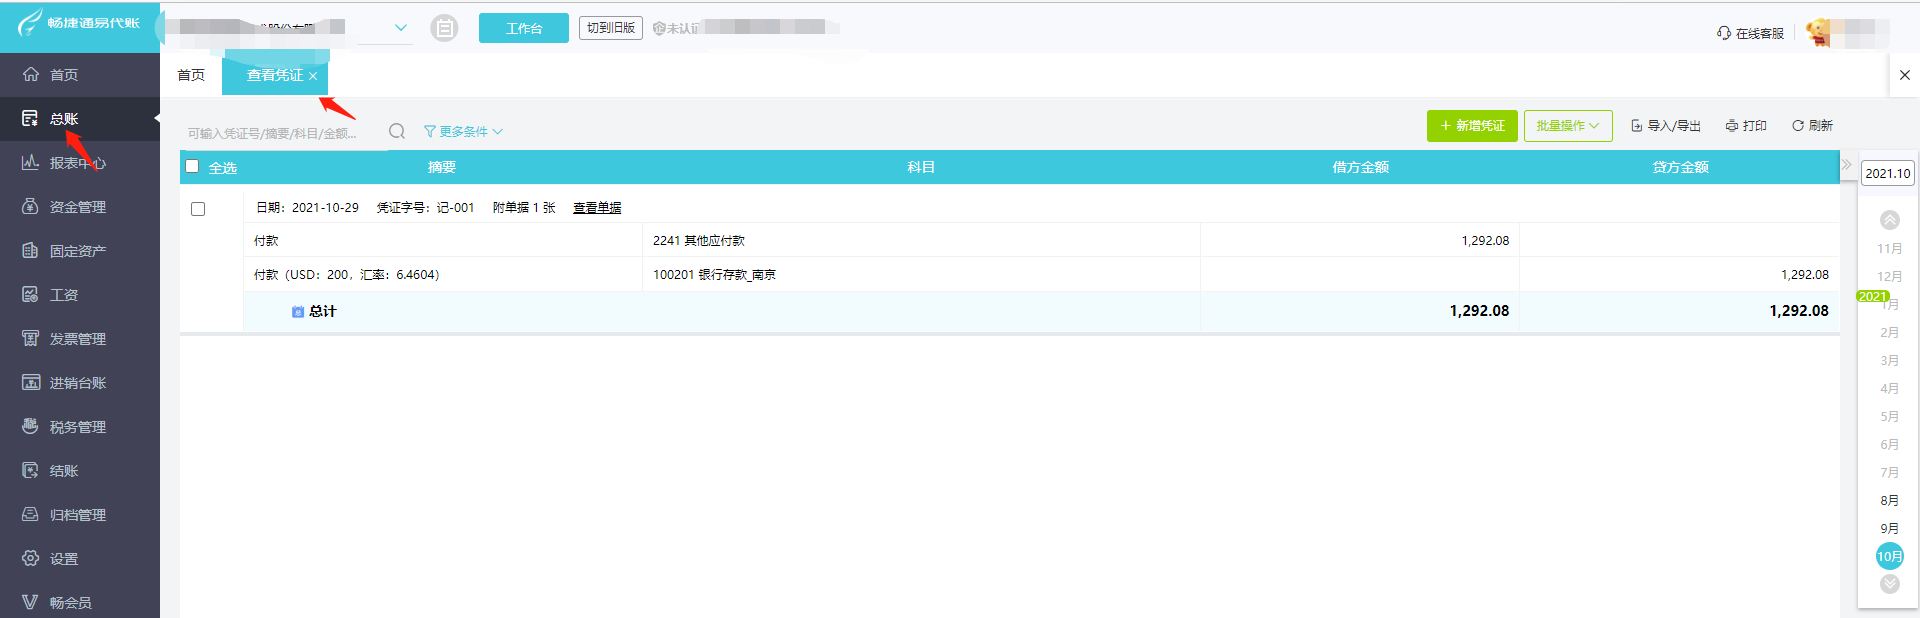Click the 畅会员 V icon
The image size is (1920, 618).
coord(30,602)
